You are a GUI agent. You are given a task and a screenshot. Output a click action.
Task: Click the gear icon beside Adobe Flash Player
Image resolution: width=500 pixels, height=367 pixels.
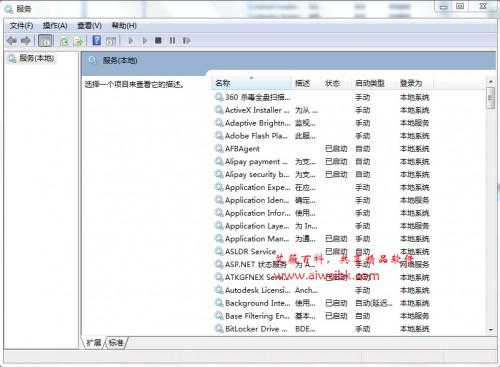(219, 135)
